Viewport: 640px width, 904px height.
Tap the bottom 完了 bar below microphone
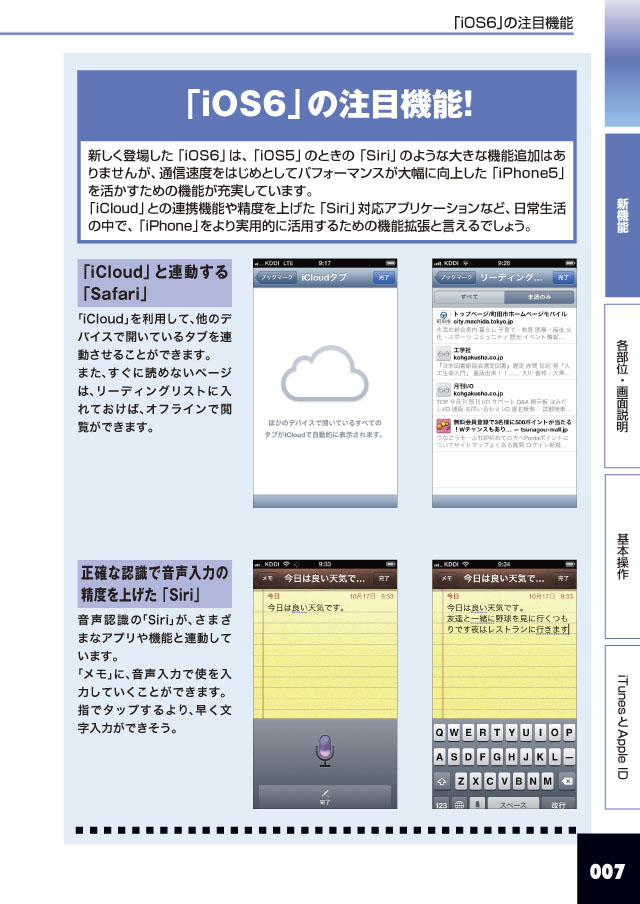pyautogui.click(x=325, y=797)
